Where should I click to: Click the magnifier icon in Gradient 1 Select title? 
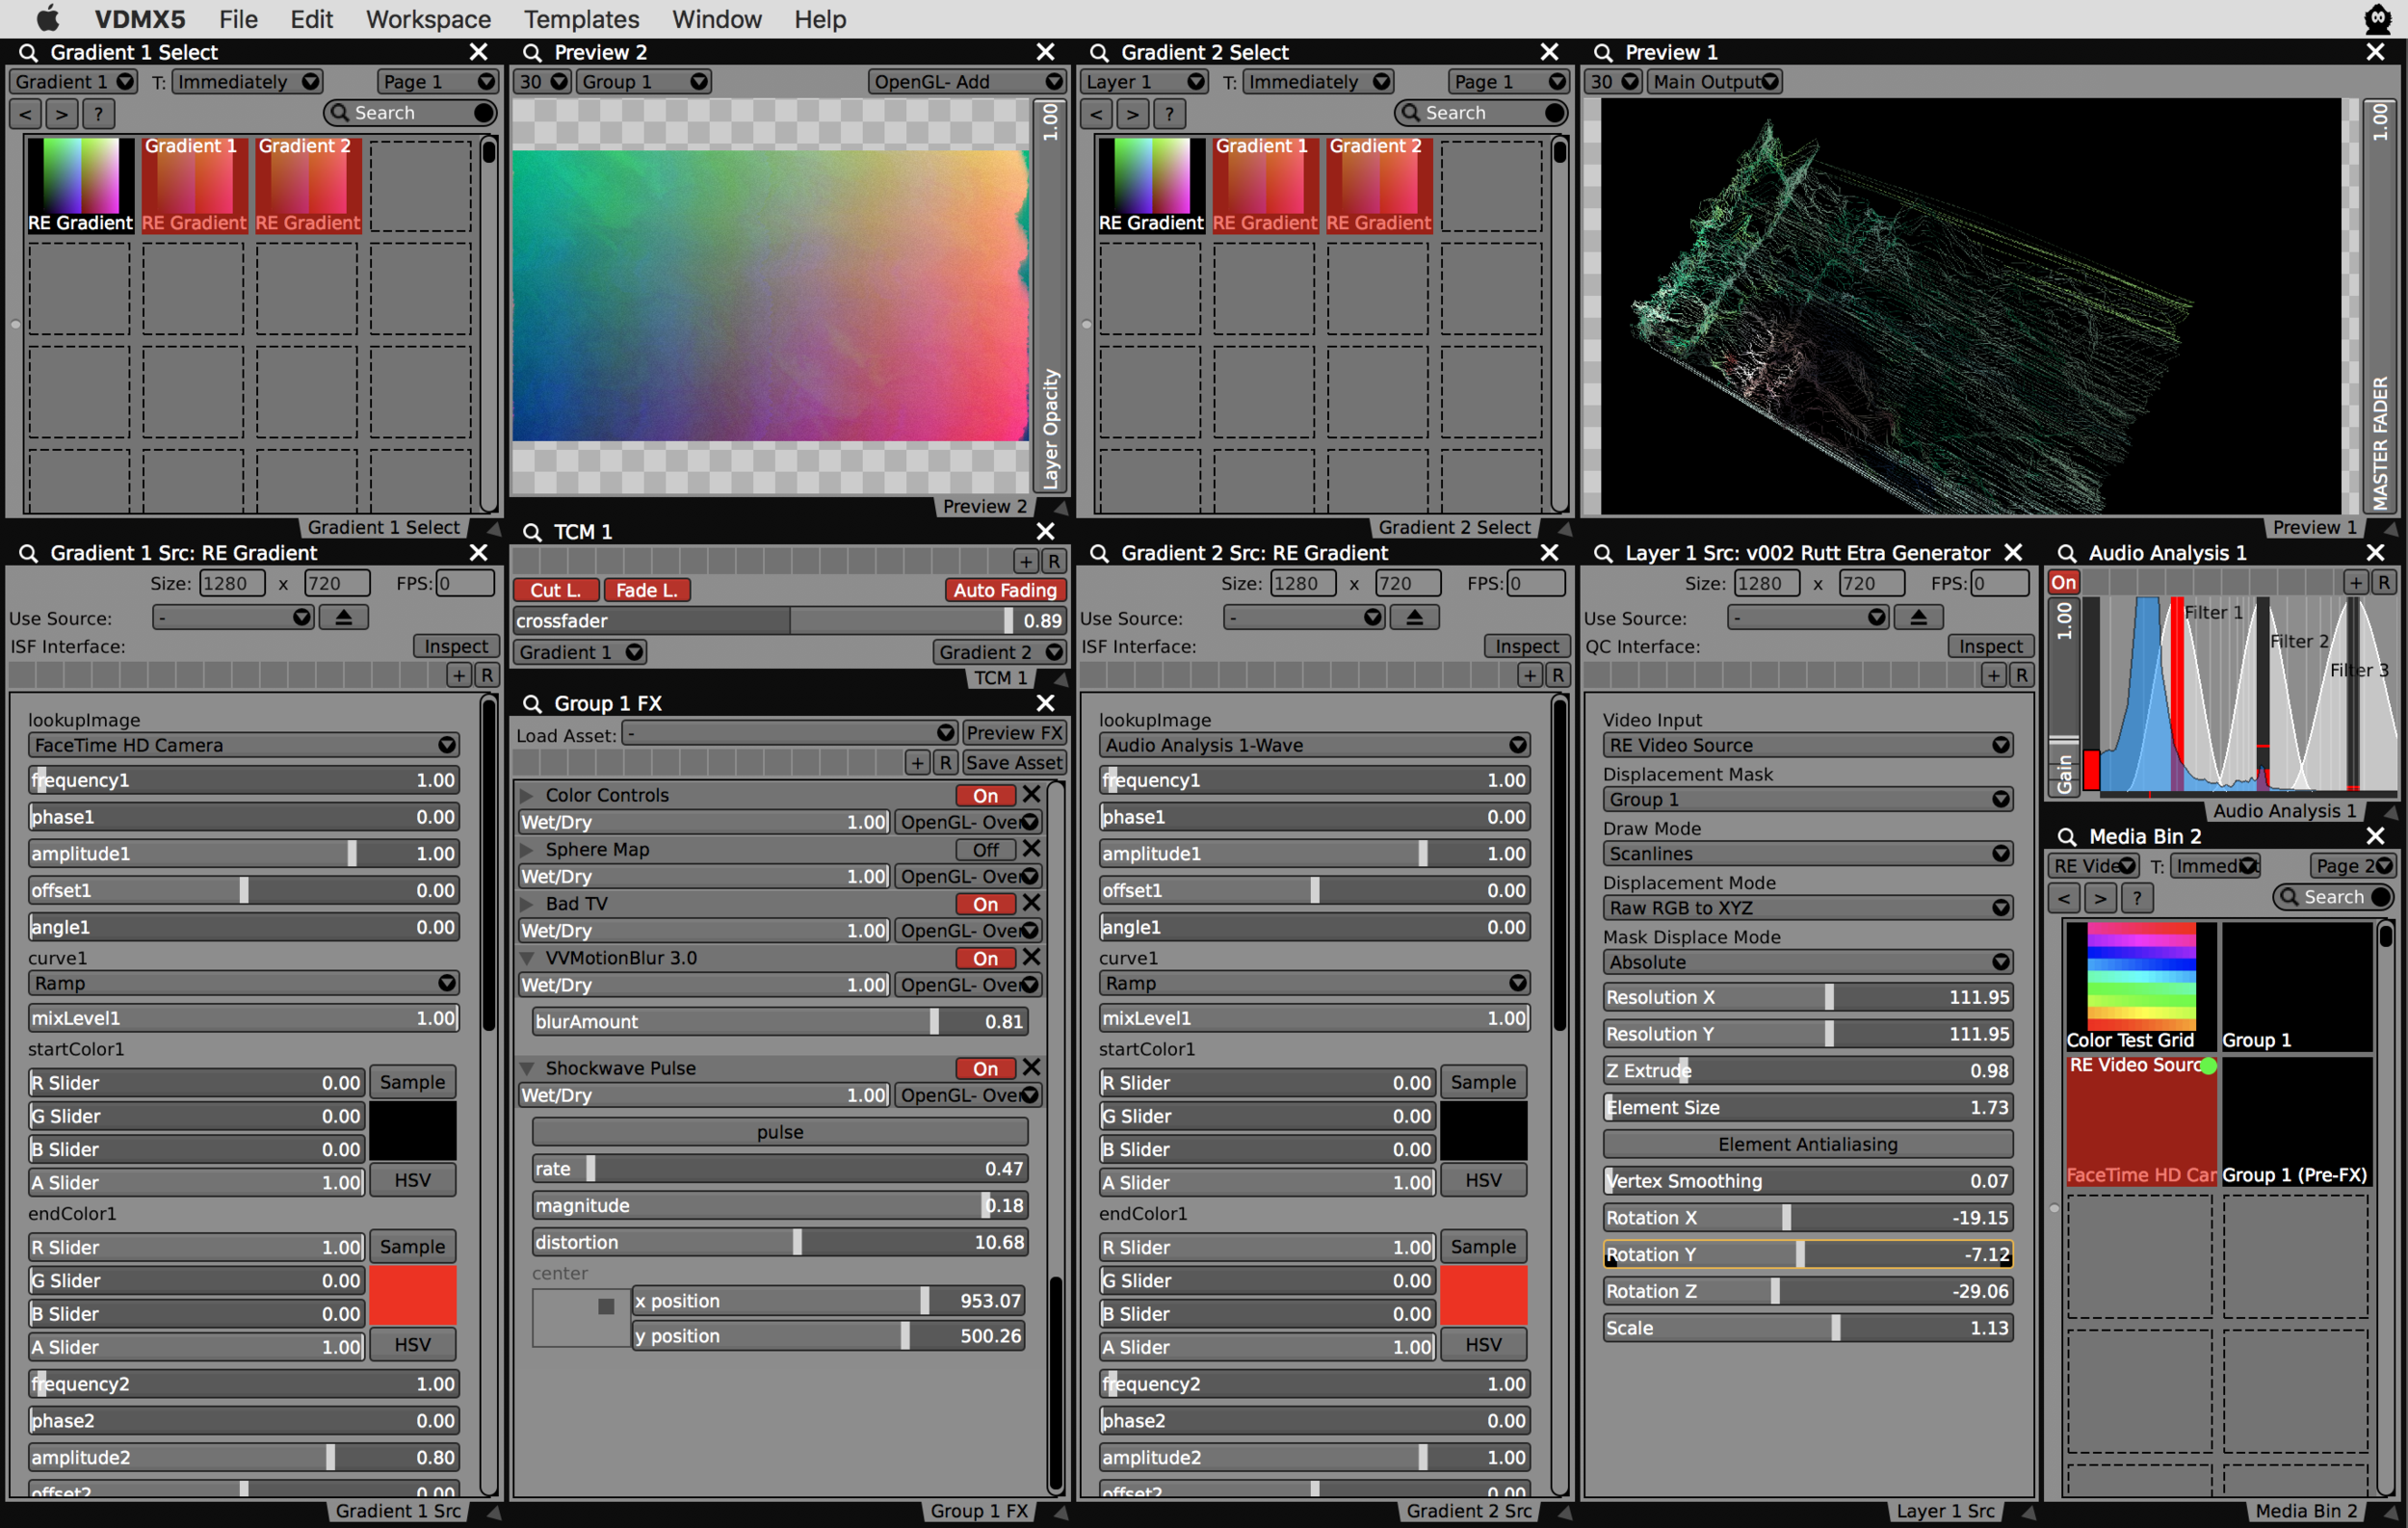point(28,52)
